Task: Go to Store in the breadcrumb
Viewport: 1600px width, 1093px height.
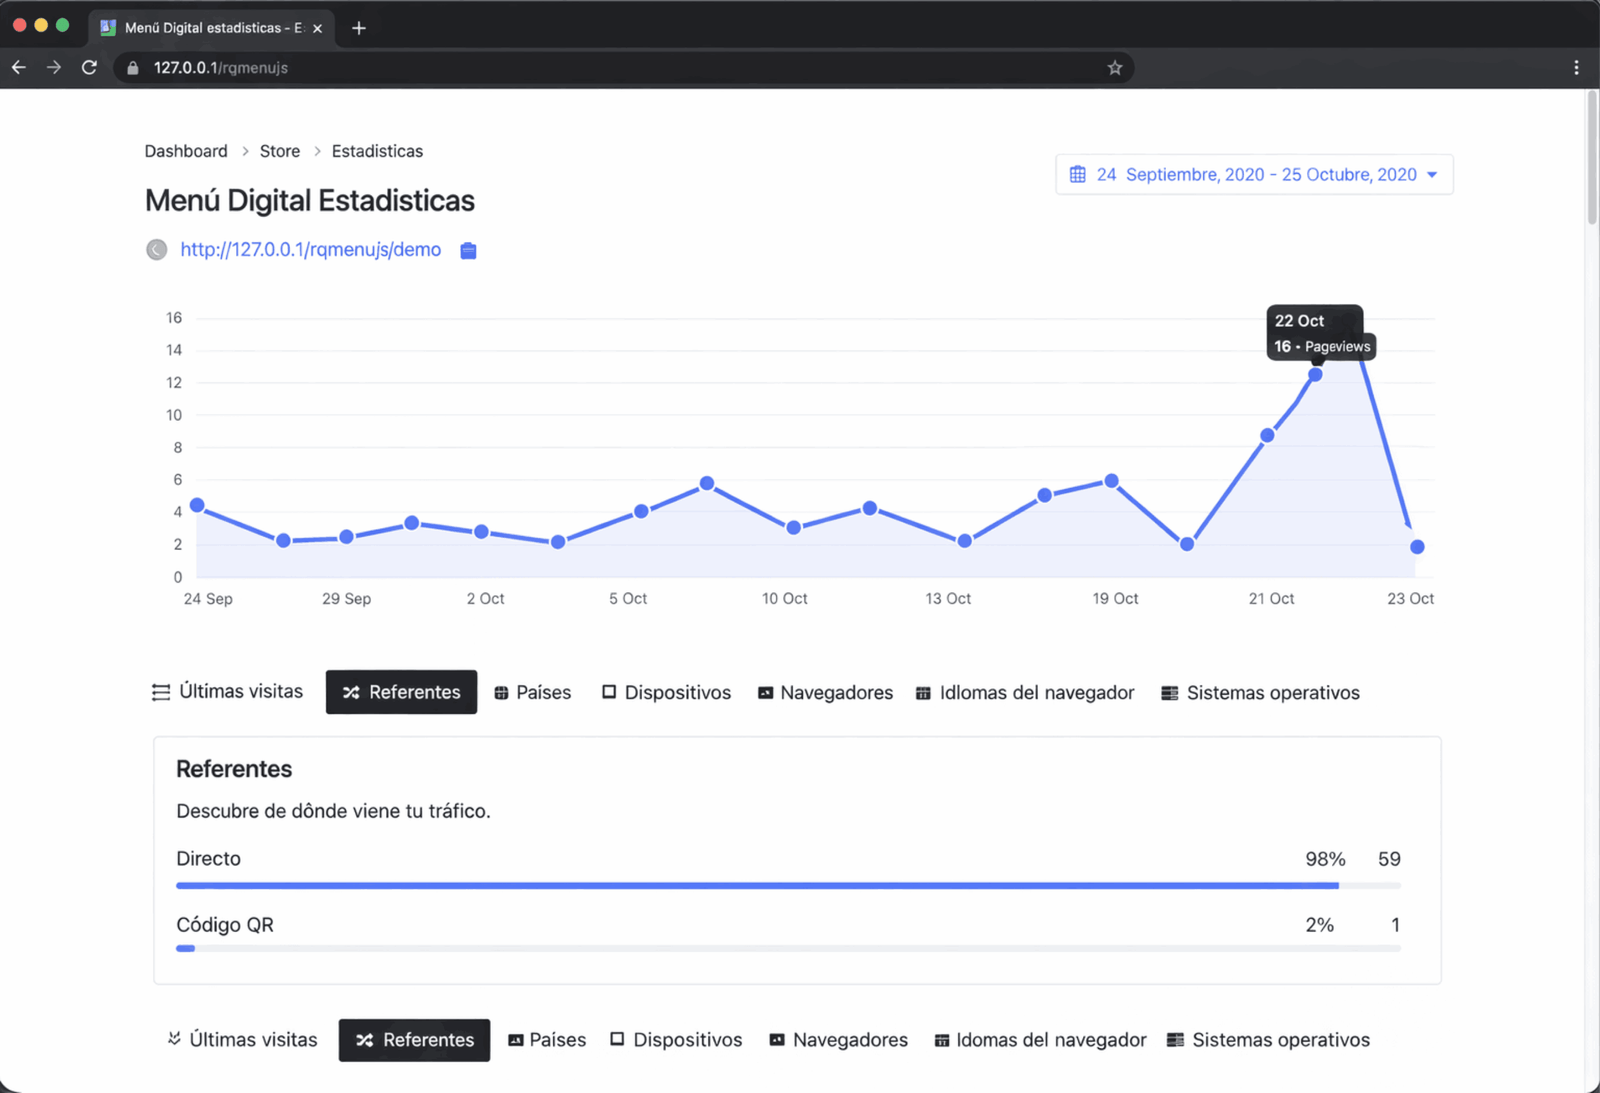Action: point(280,151)
